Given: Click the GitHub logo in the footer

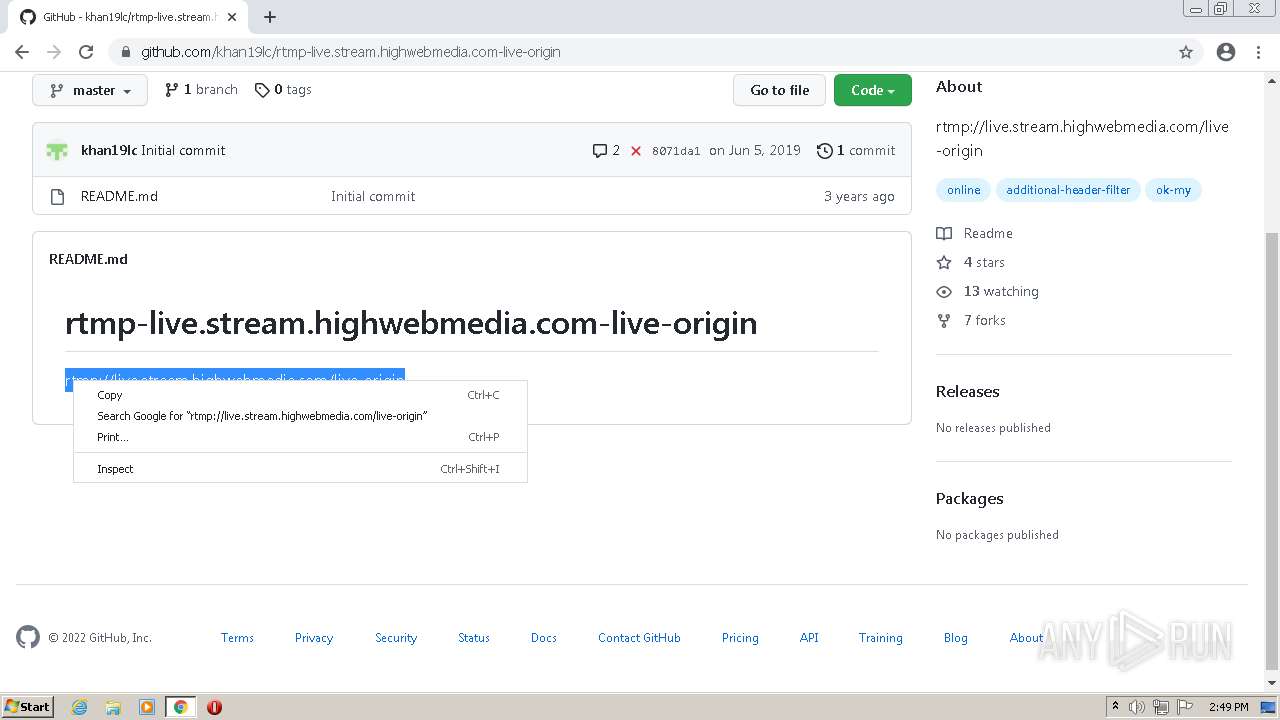Looking at the screenshot, I should click(28, 637).
